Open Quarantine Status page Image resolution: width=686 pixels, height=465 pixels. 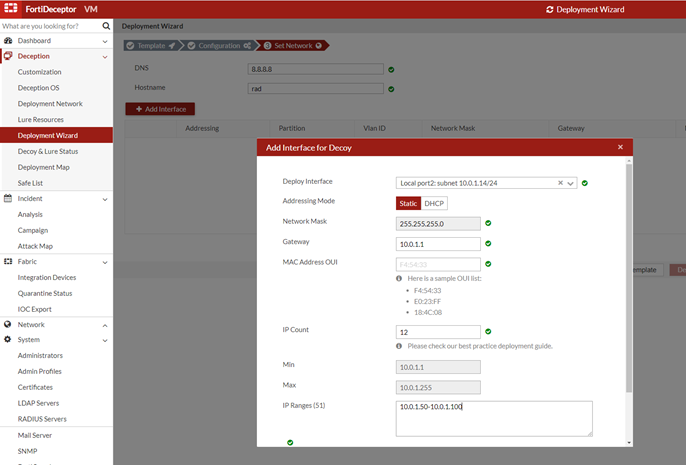coord(45,293)
